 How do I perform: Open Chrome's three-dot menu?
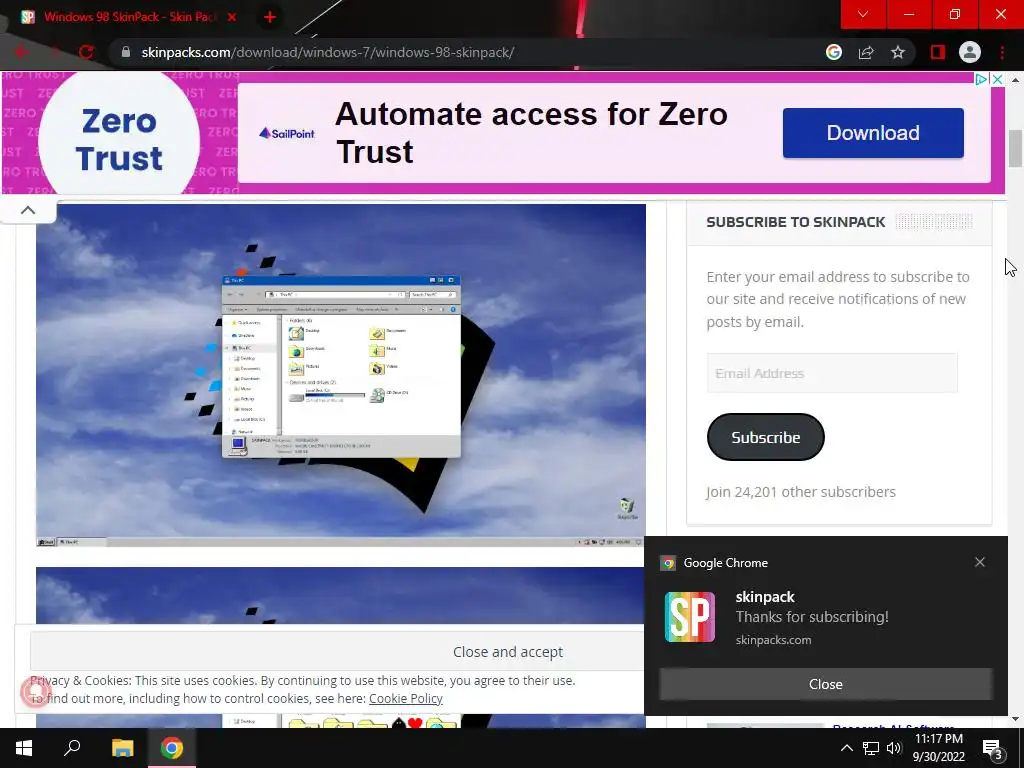pyautogui.click(x=1002, y=52)
